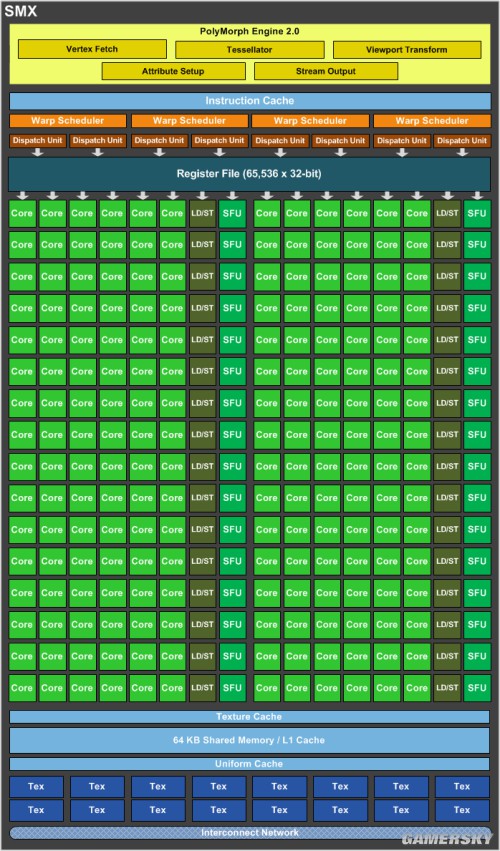This screenshot has height=851, width=500.
Task: Click the Interconnect Network bar
Action: pos(250,833)
